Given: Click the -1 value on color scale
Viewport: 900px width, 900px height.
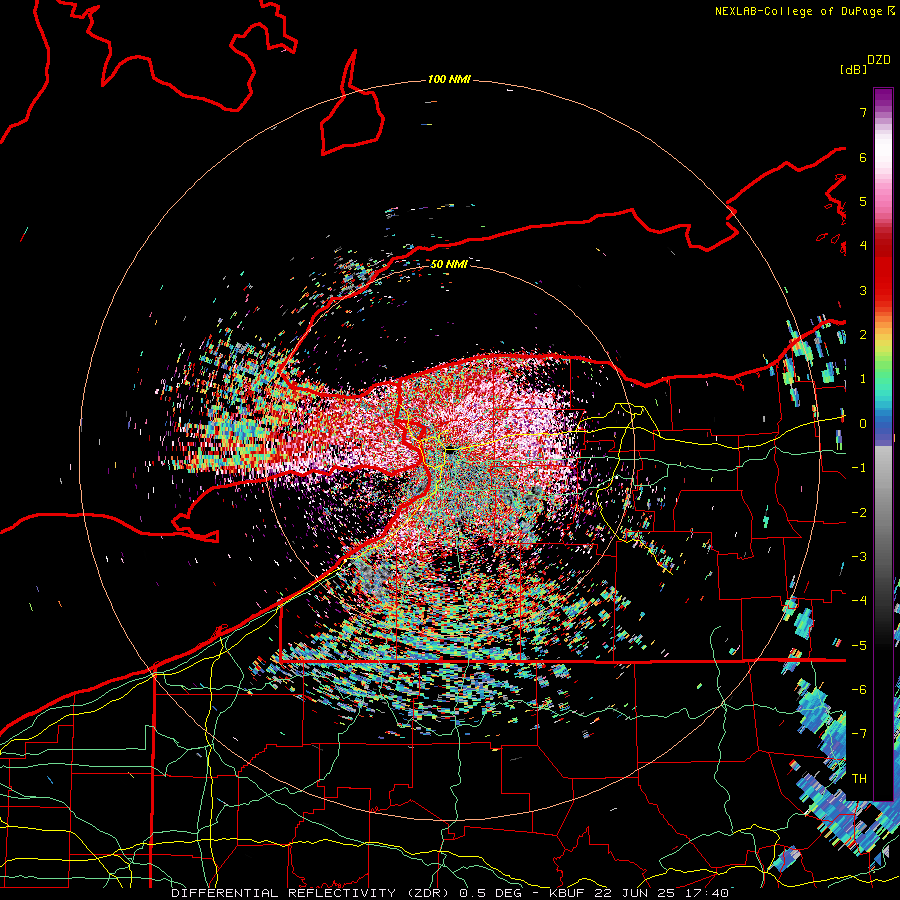Looking at the screenshot, I should [859, 468].
